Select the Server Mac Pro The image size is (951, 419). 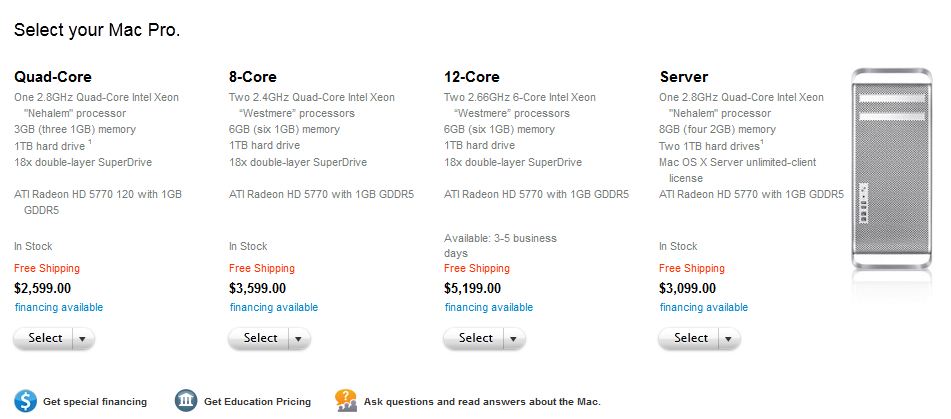[688, 338]
